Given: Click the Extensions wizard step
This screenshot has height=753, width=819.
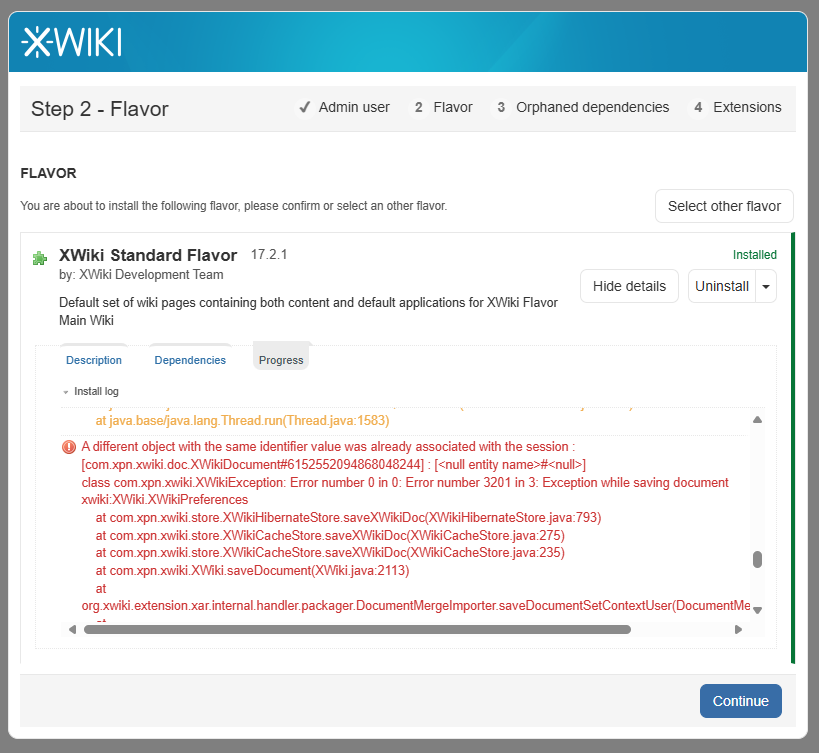Looking at the screenshot, I should coord(736,108).
